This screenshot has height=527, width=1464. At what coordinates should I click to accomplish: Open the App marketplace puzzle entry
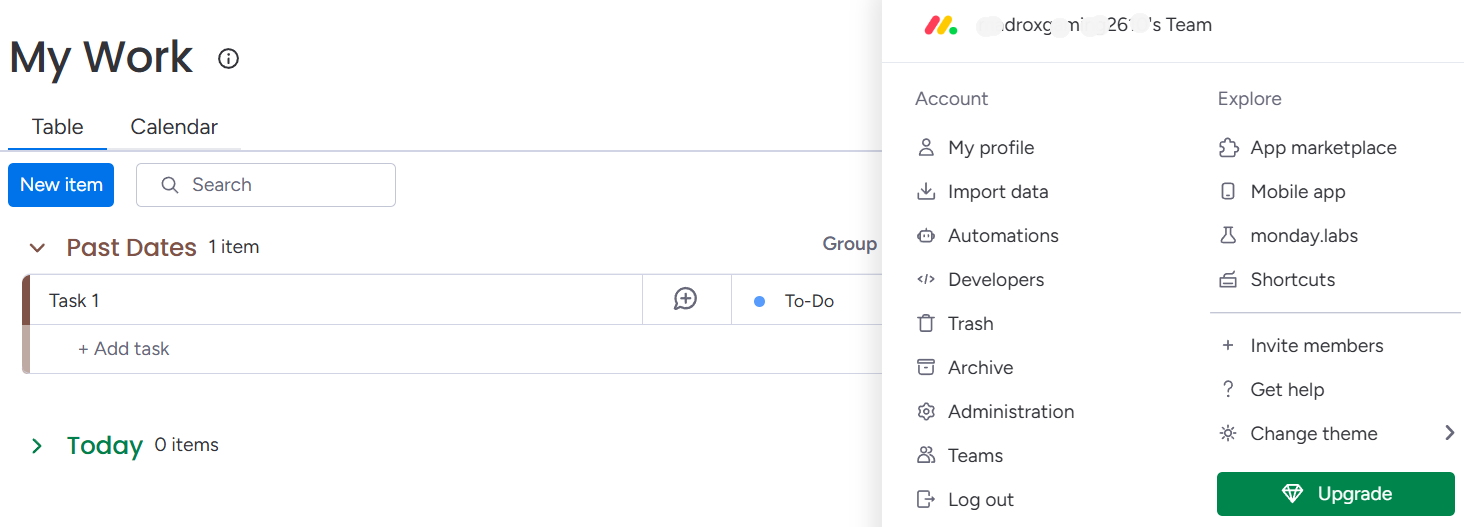click(x=1307, y=147)
